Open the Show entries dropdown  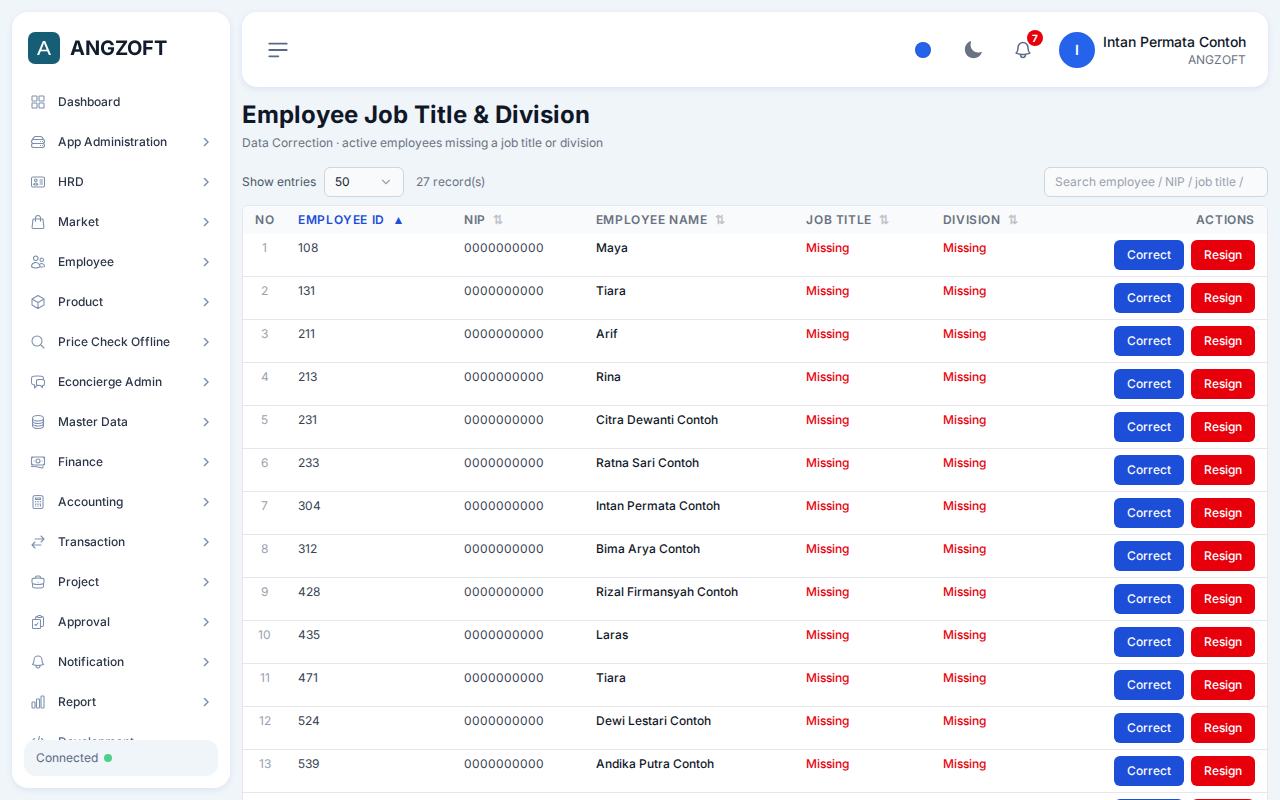[x=364, y=182]
